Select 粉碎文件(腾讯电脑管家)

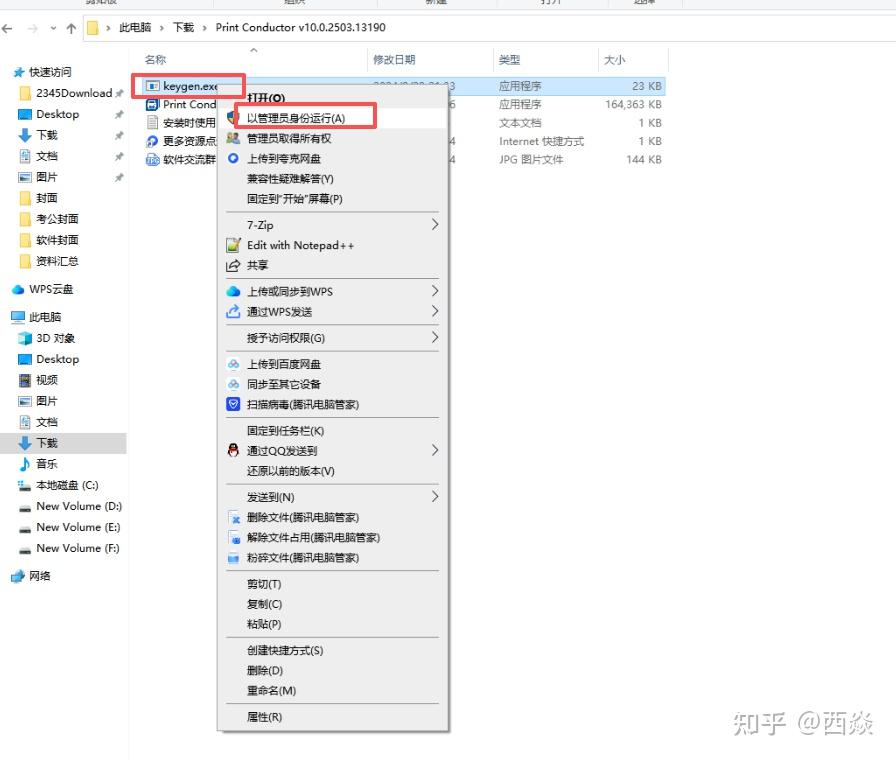coord(303,558)
